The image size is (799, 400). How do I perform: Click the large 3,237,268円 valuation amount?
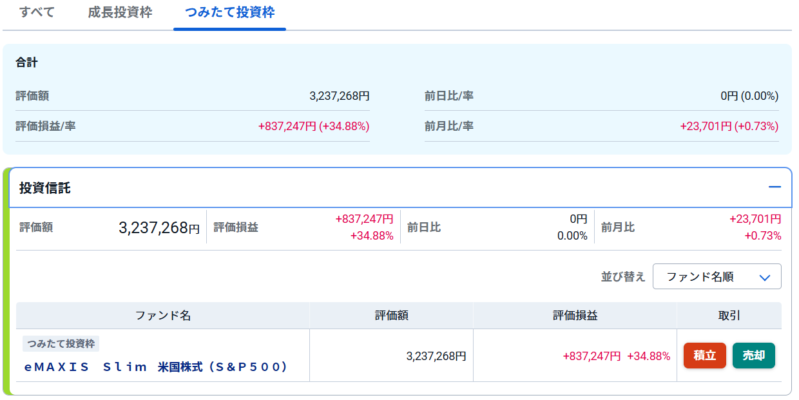click(x=158, y=228)
